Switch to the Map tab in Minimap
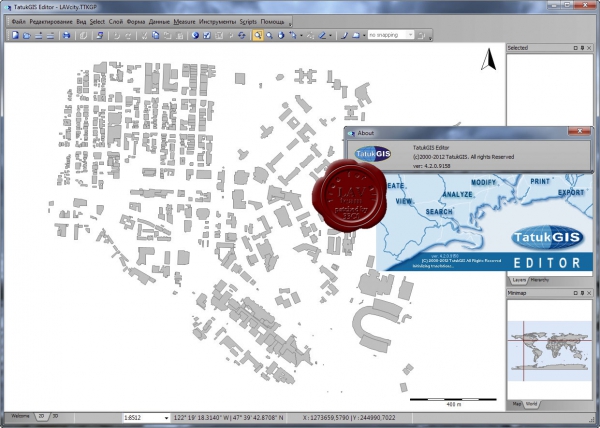600x428 pixels. [x=516, y=404]
